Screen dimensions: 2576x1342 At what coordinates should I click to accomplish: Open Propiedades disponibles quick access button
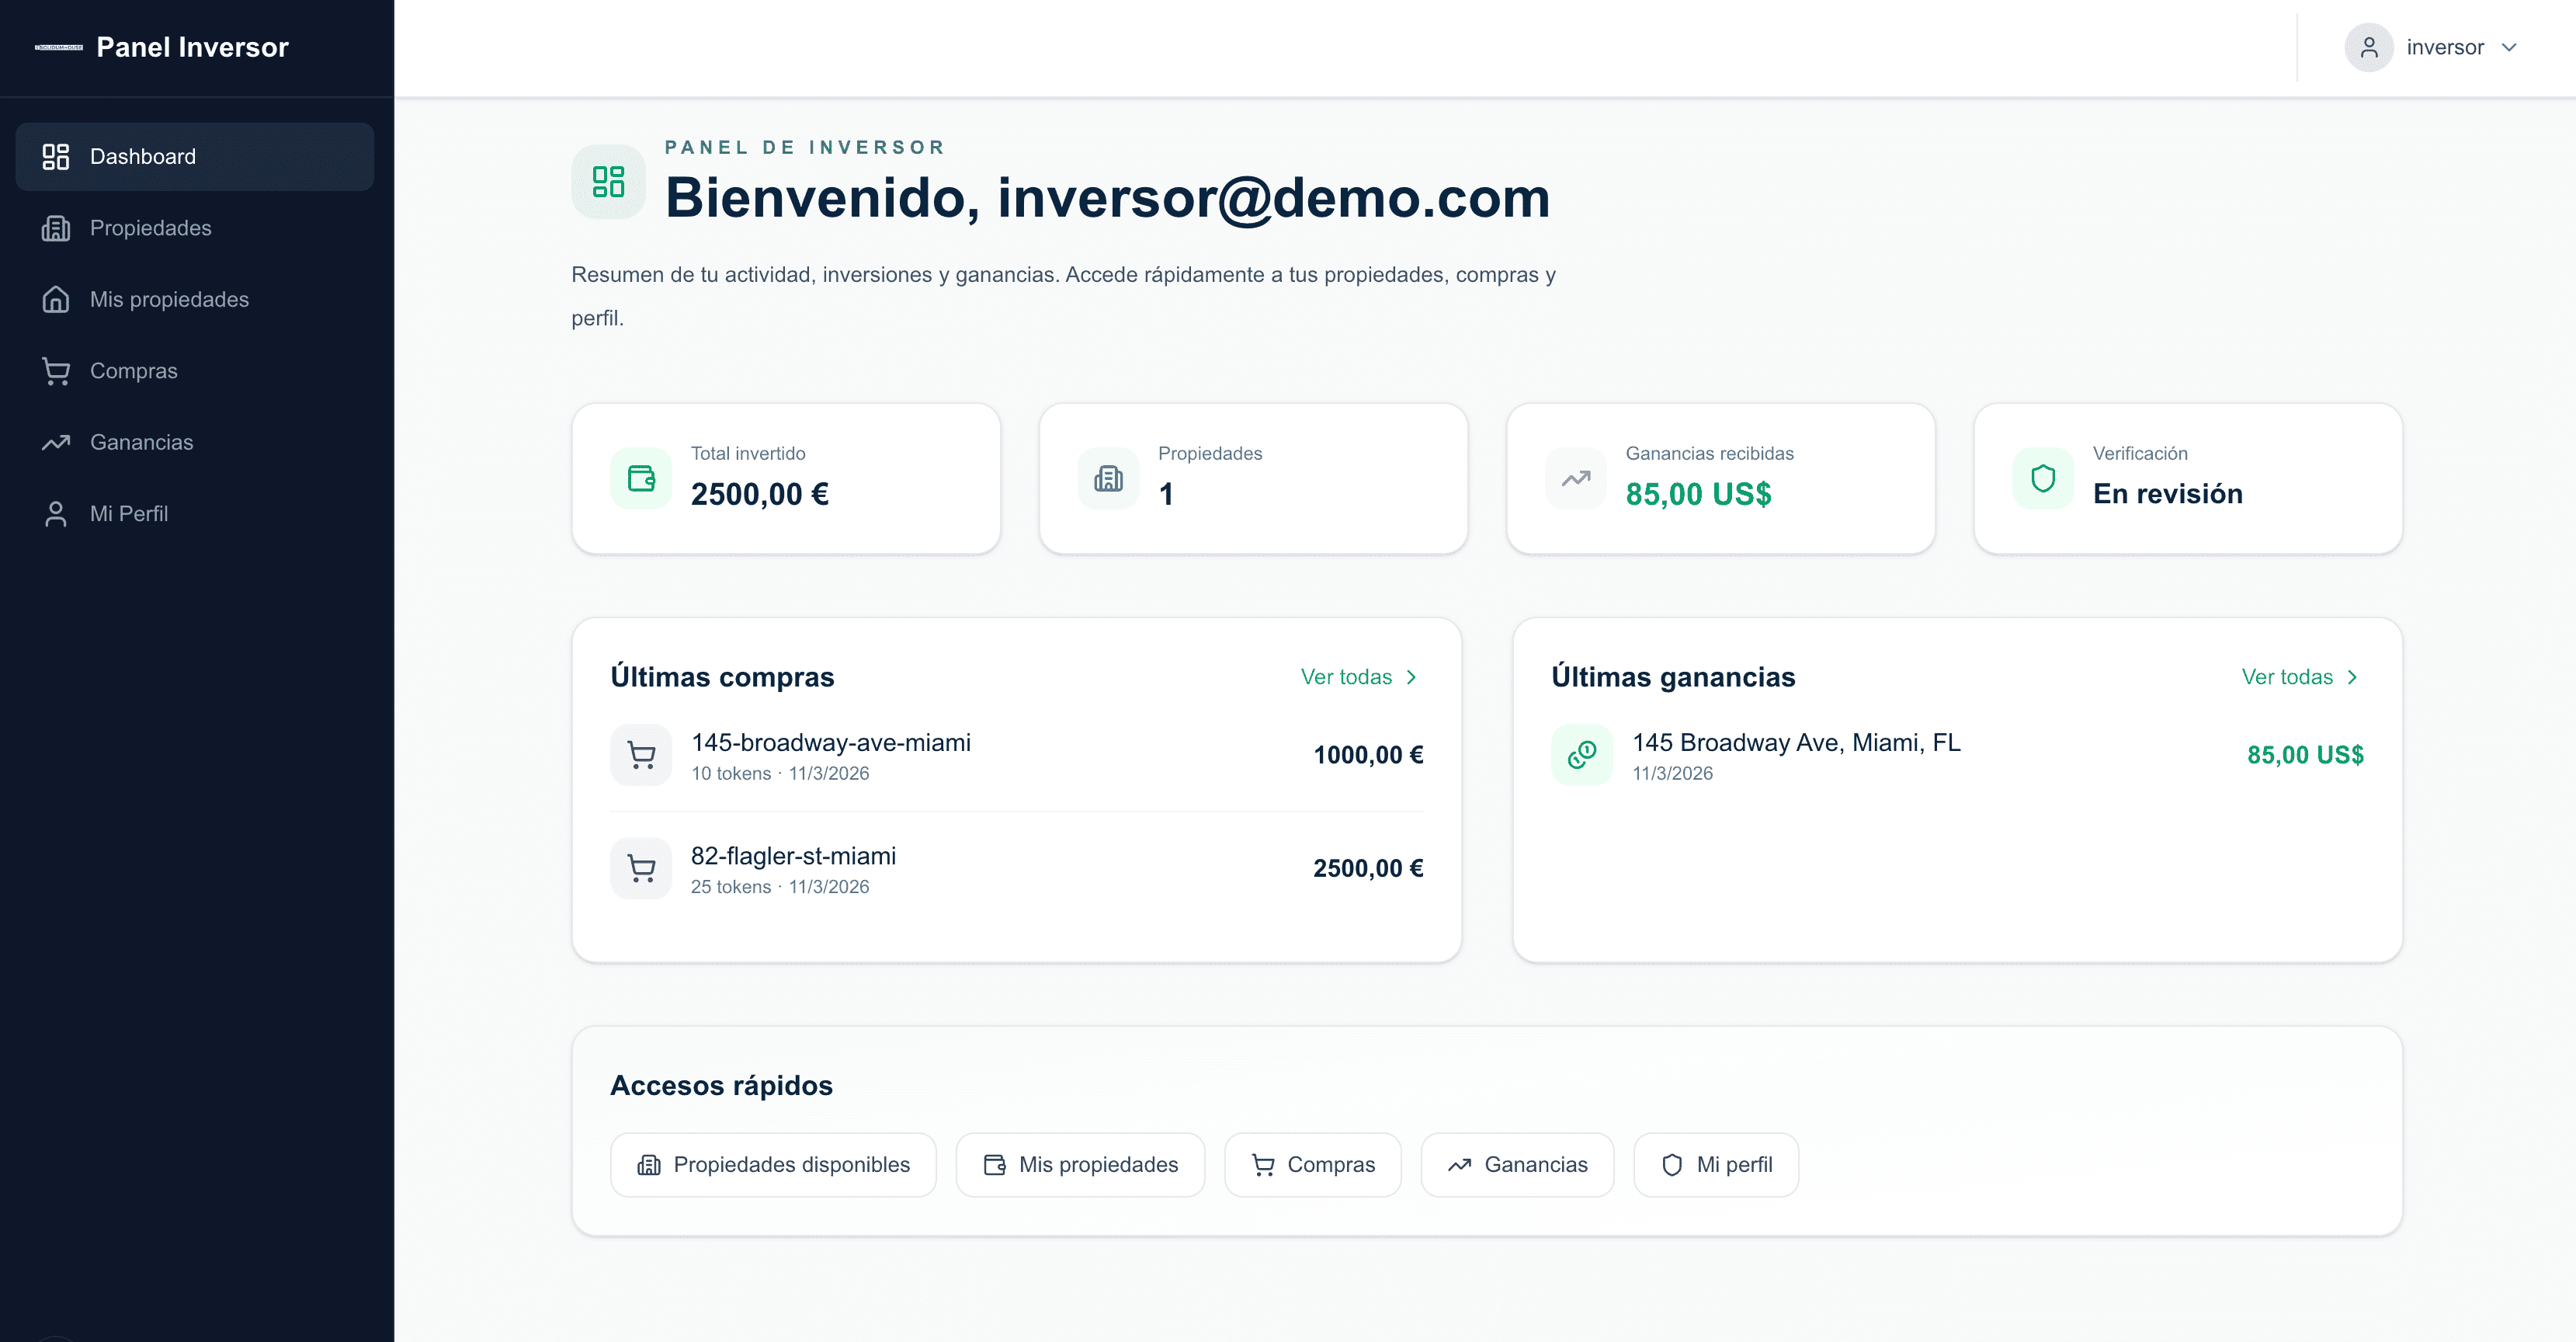tap(773, 1164)
